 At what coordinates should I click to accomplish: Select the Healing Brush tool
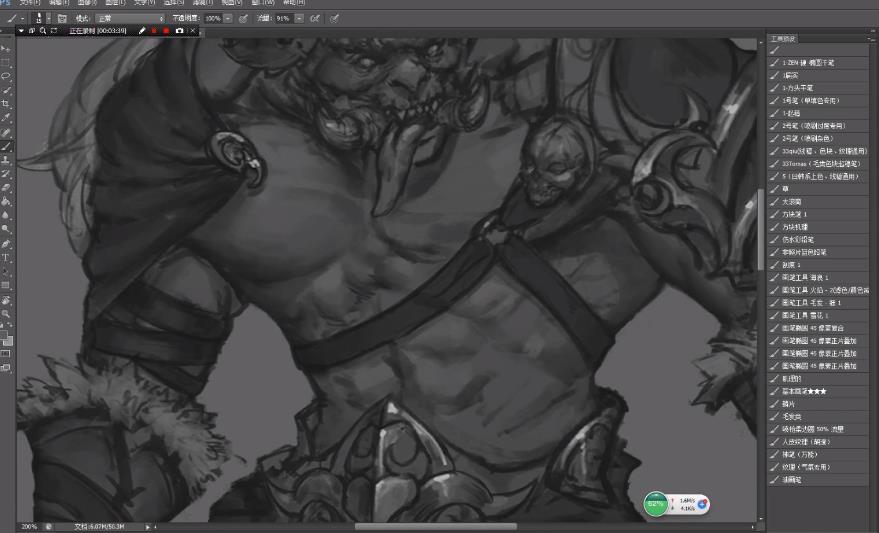pos(6,132)
